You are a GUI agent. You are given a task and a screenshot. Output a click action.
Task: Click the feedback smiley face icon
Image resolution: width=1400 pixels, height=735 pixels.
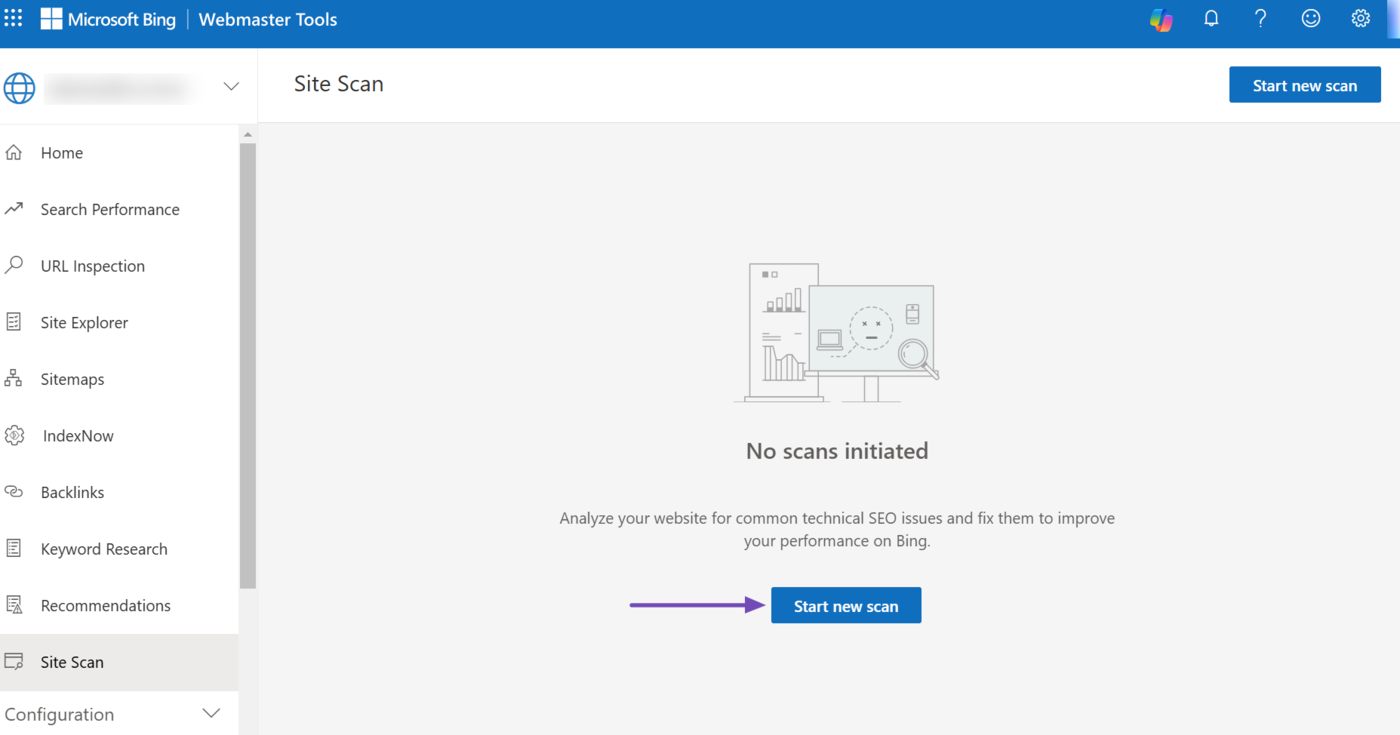(x=1310, y=19)
